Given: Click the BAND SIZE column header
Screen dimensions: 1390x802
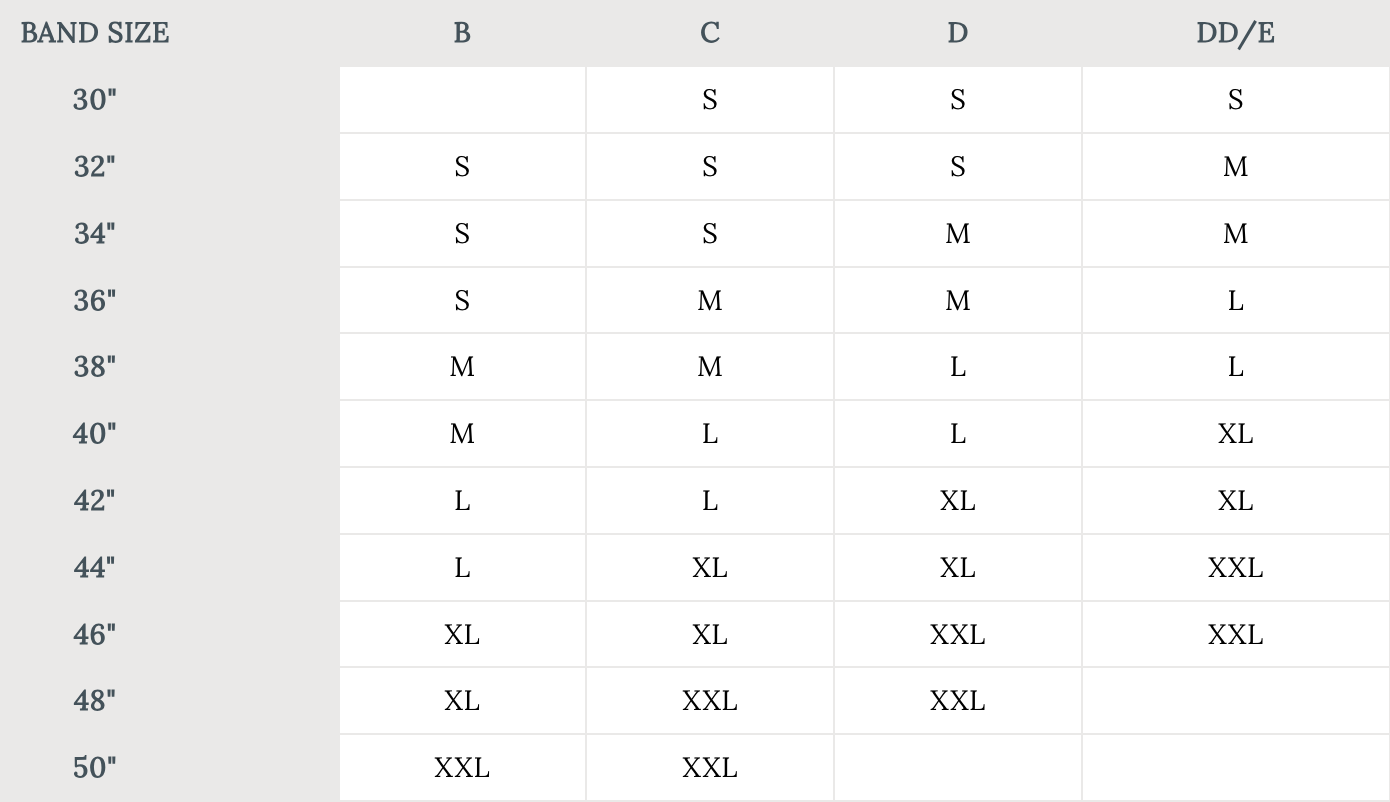Looking at the screenshot, I should (x=95, y=33).
